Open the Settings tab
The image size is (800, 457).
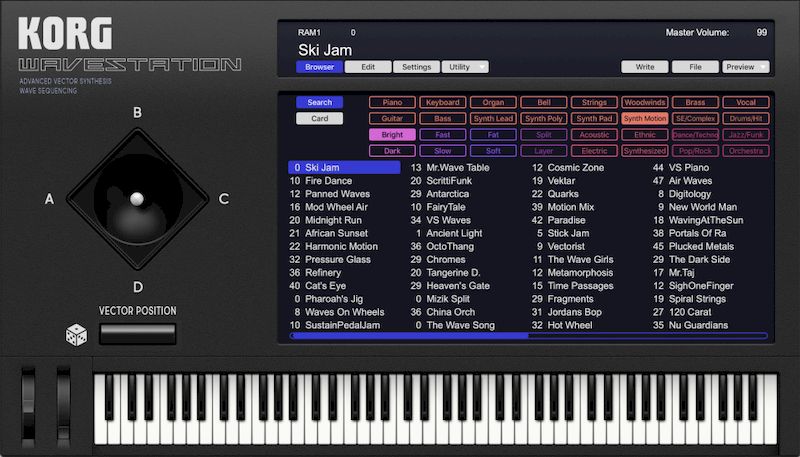(416, 67)
